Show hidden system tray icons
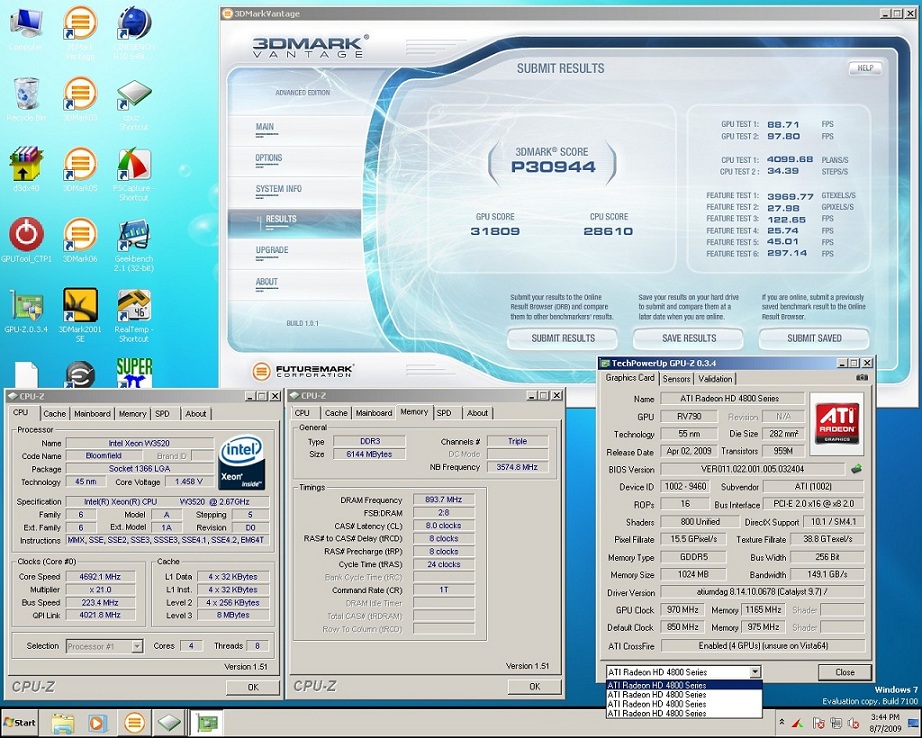Viewport: 922px width, 738px height. click(781, 722)
